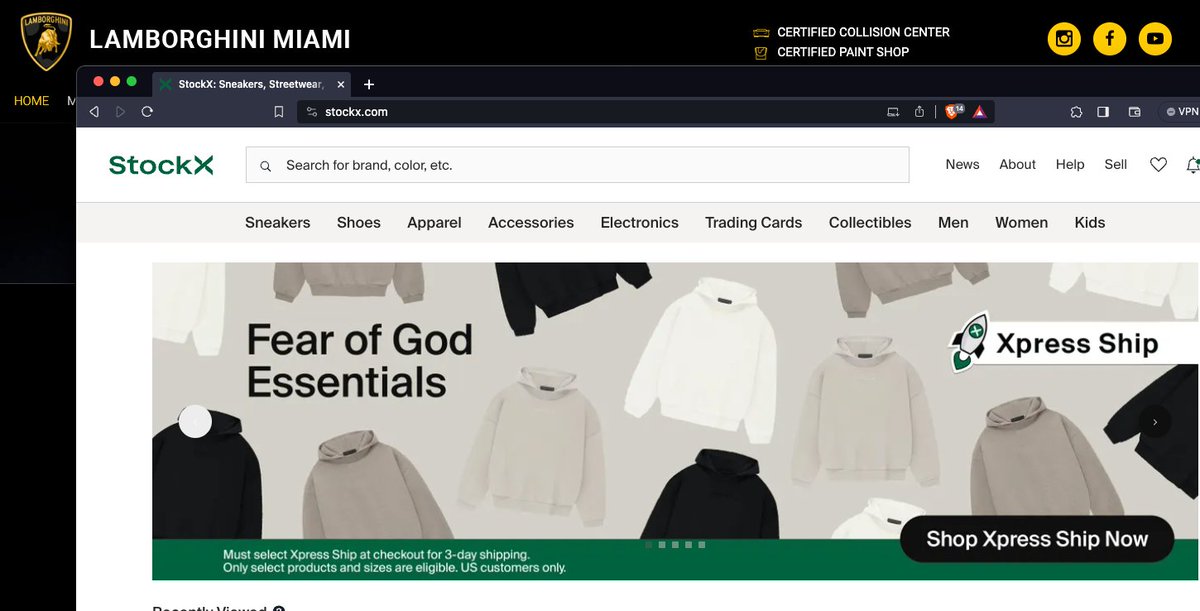
Task: Click the search magnifier icon
Action: tap(266, 166)
